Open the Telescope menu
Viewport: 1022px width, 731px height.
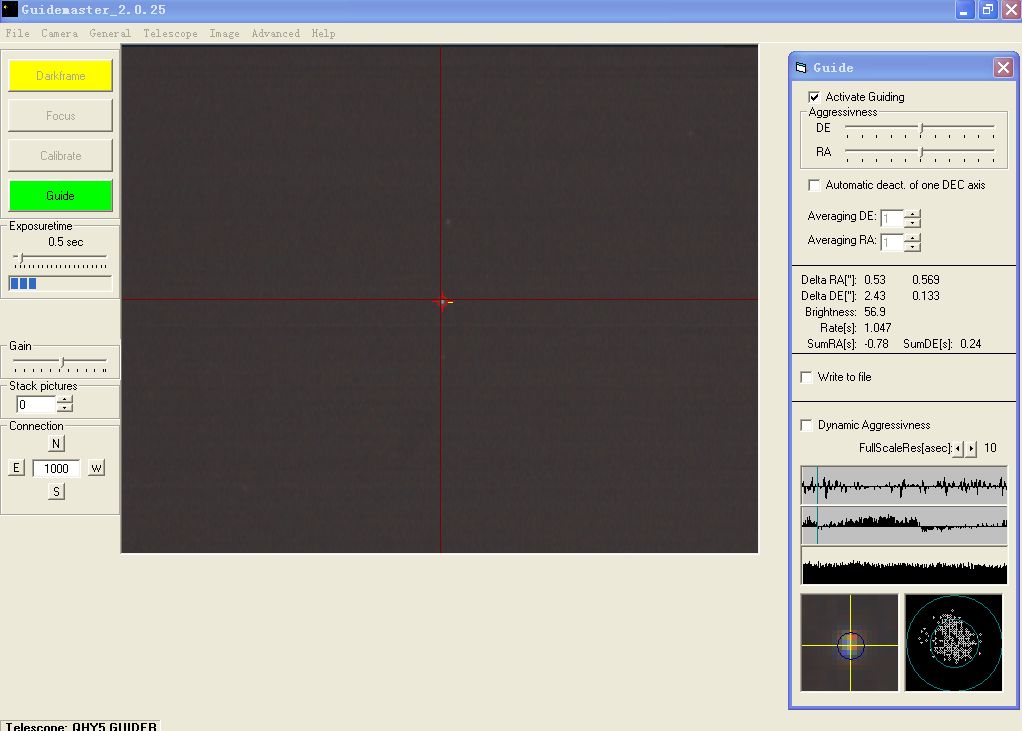(x=170, y=33)
